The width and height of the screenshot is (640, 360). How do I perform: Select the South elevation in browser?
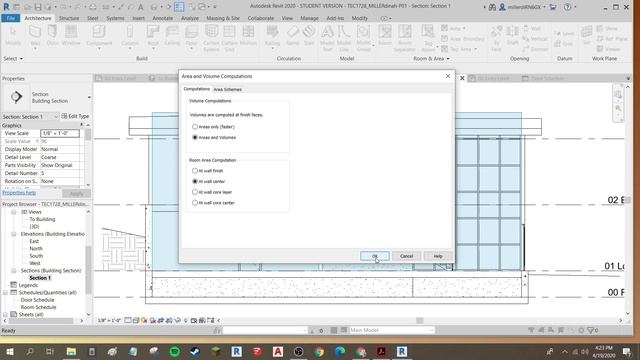coord(36,256)
